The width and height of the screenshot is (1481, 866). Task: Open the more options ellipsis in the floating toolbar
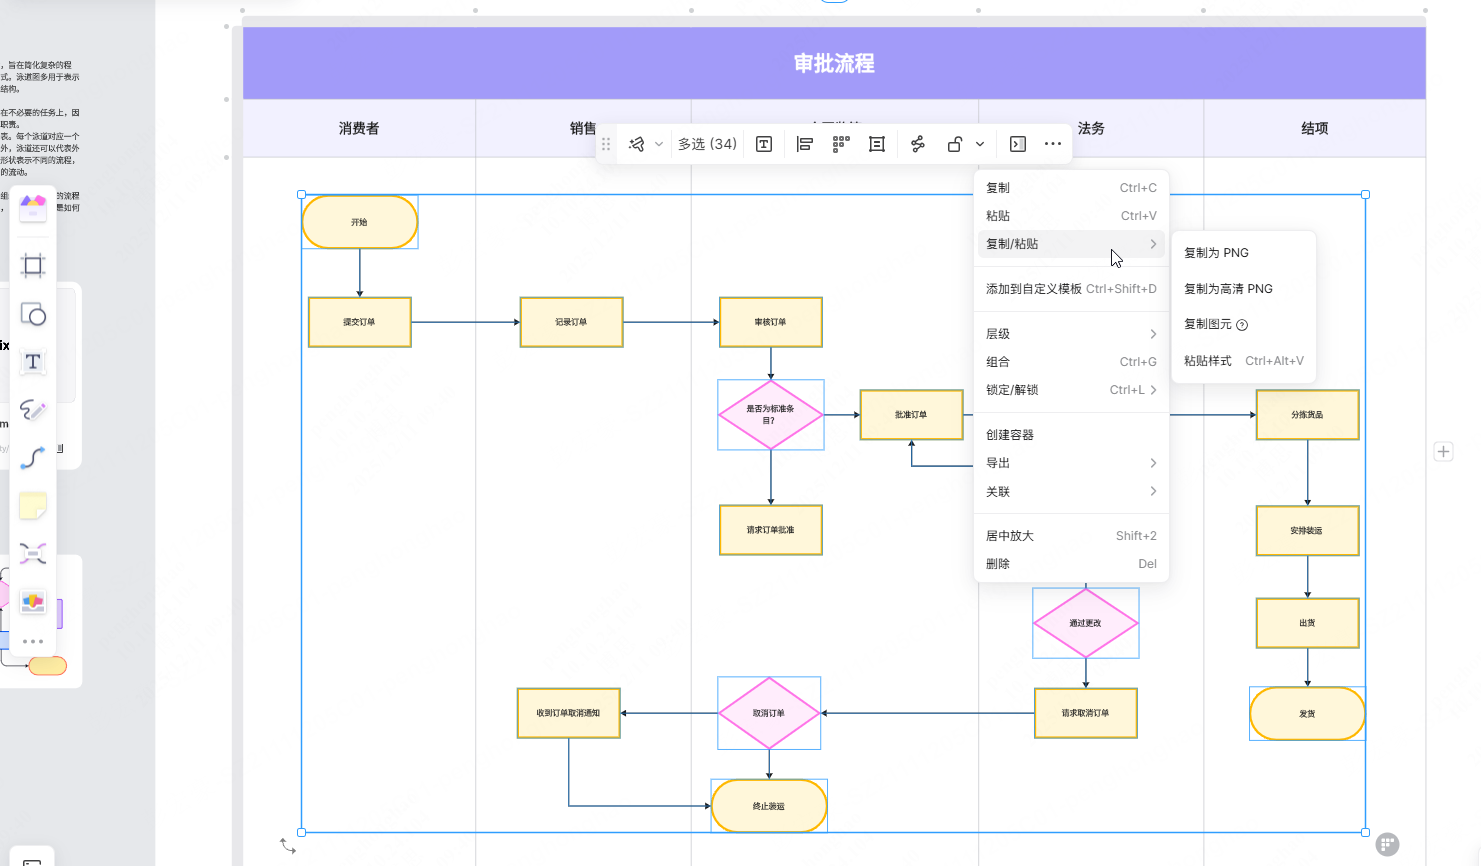pyautogui.click(x=1053, y=144)
